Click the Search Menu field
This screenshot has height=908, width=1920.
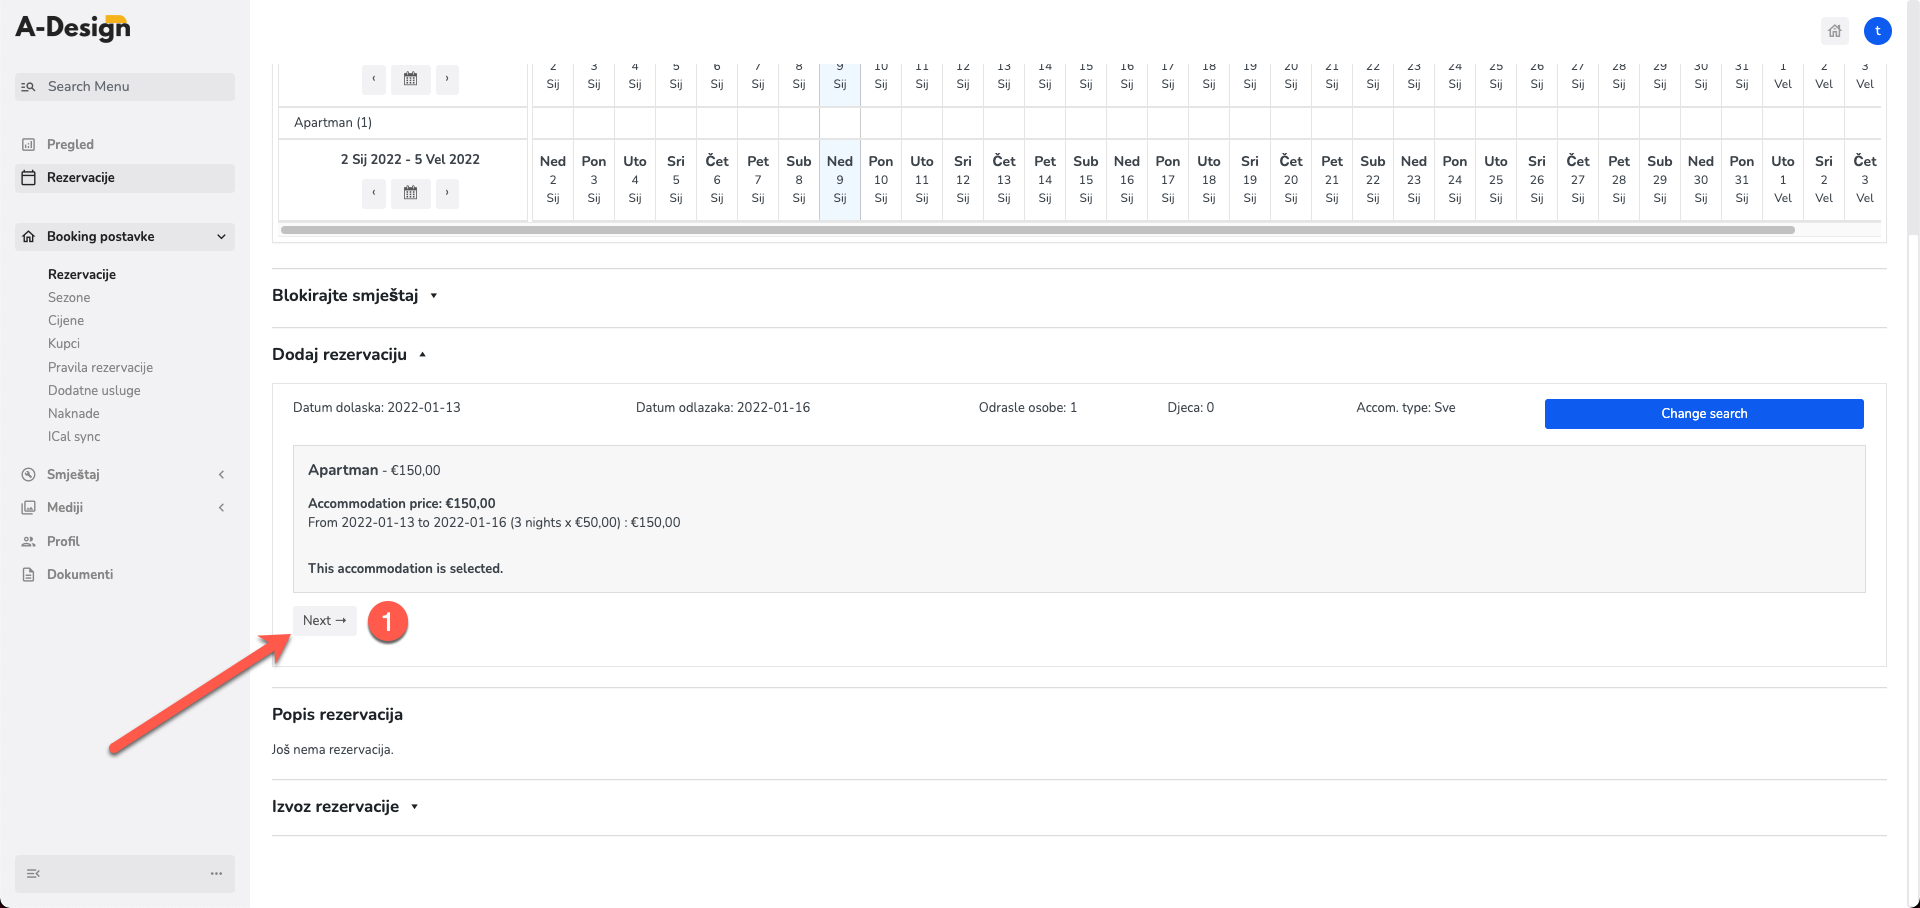tap(125, 86)
